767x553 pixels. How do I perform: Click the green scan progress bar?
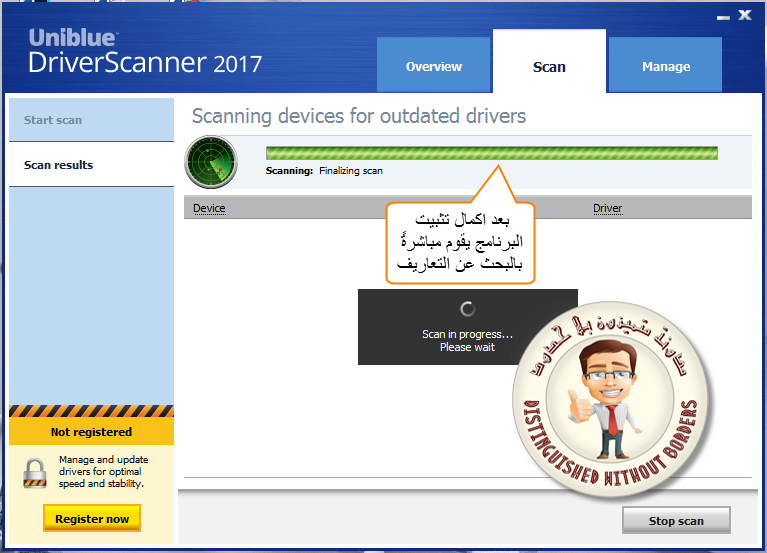pos(492,153)
